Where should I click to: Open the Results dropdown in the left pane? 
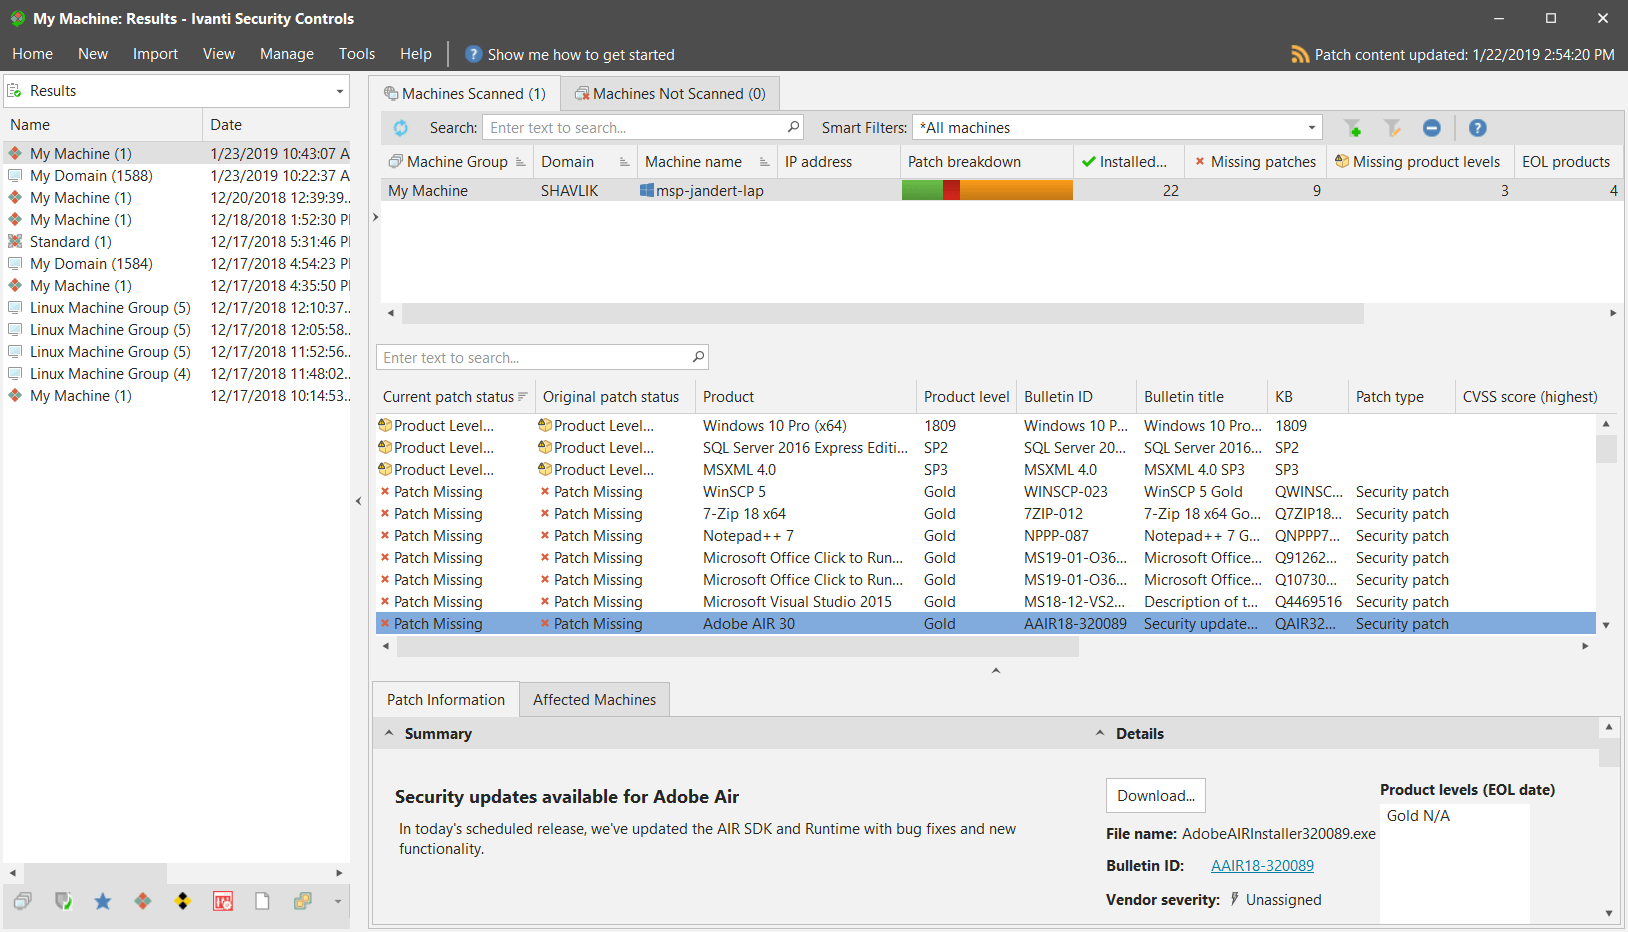pyautogui.click(x=339, y=91)
